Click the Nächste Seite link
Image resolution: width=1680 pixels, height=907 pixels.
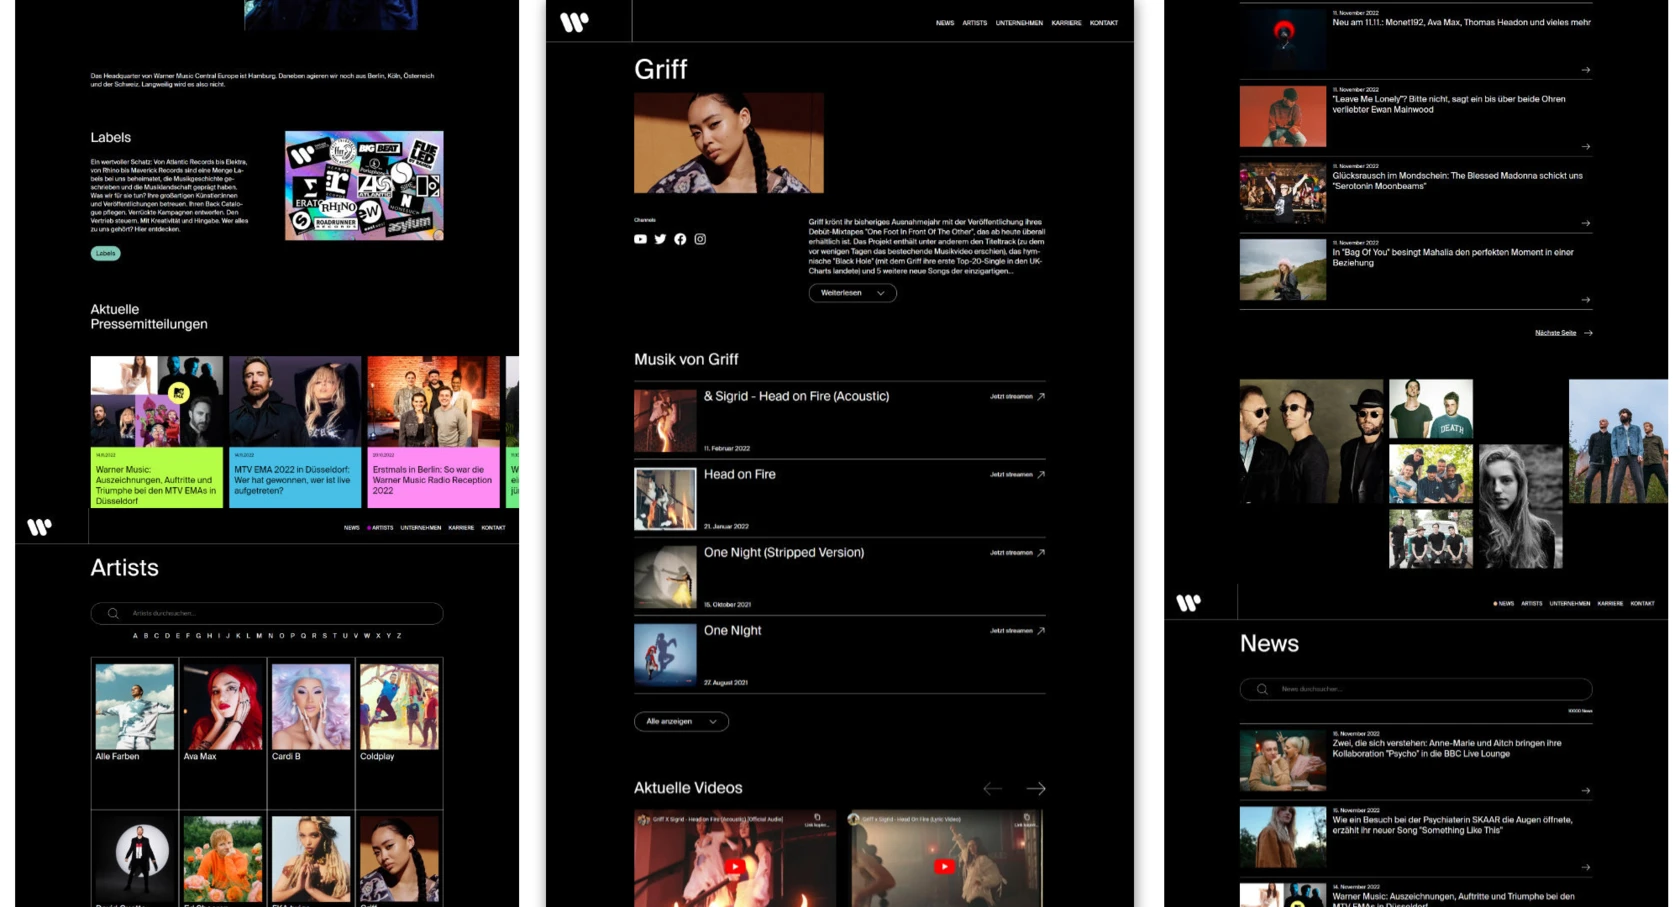coord(1555,333)
